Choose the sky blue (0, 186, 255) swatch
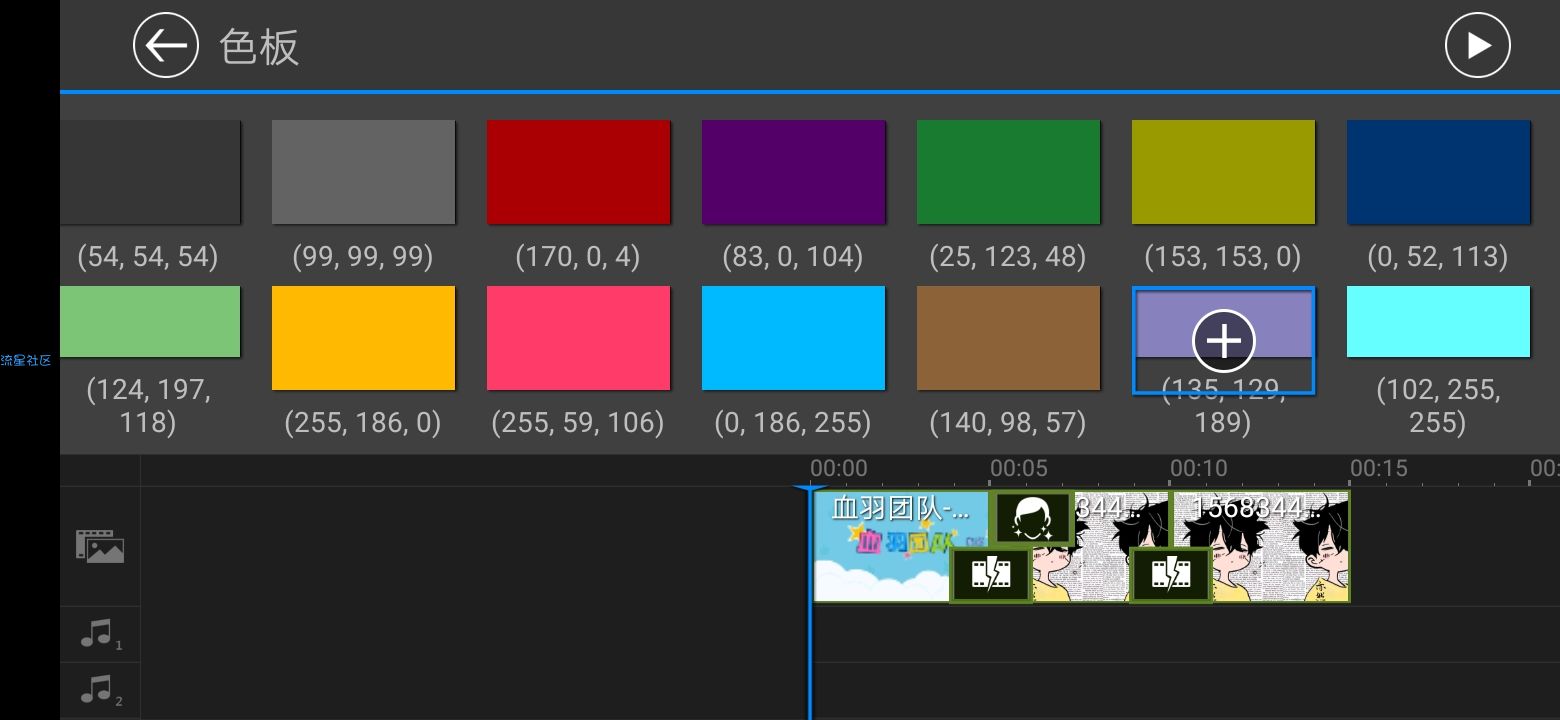The width and height of the screenshot is (1560, 720). coord(793,338)
